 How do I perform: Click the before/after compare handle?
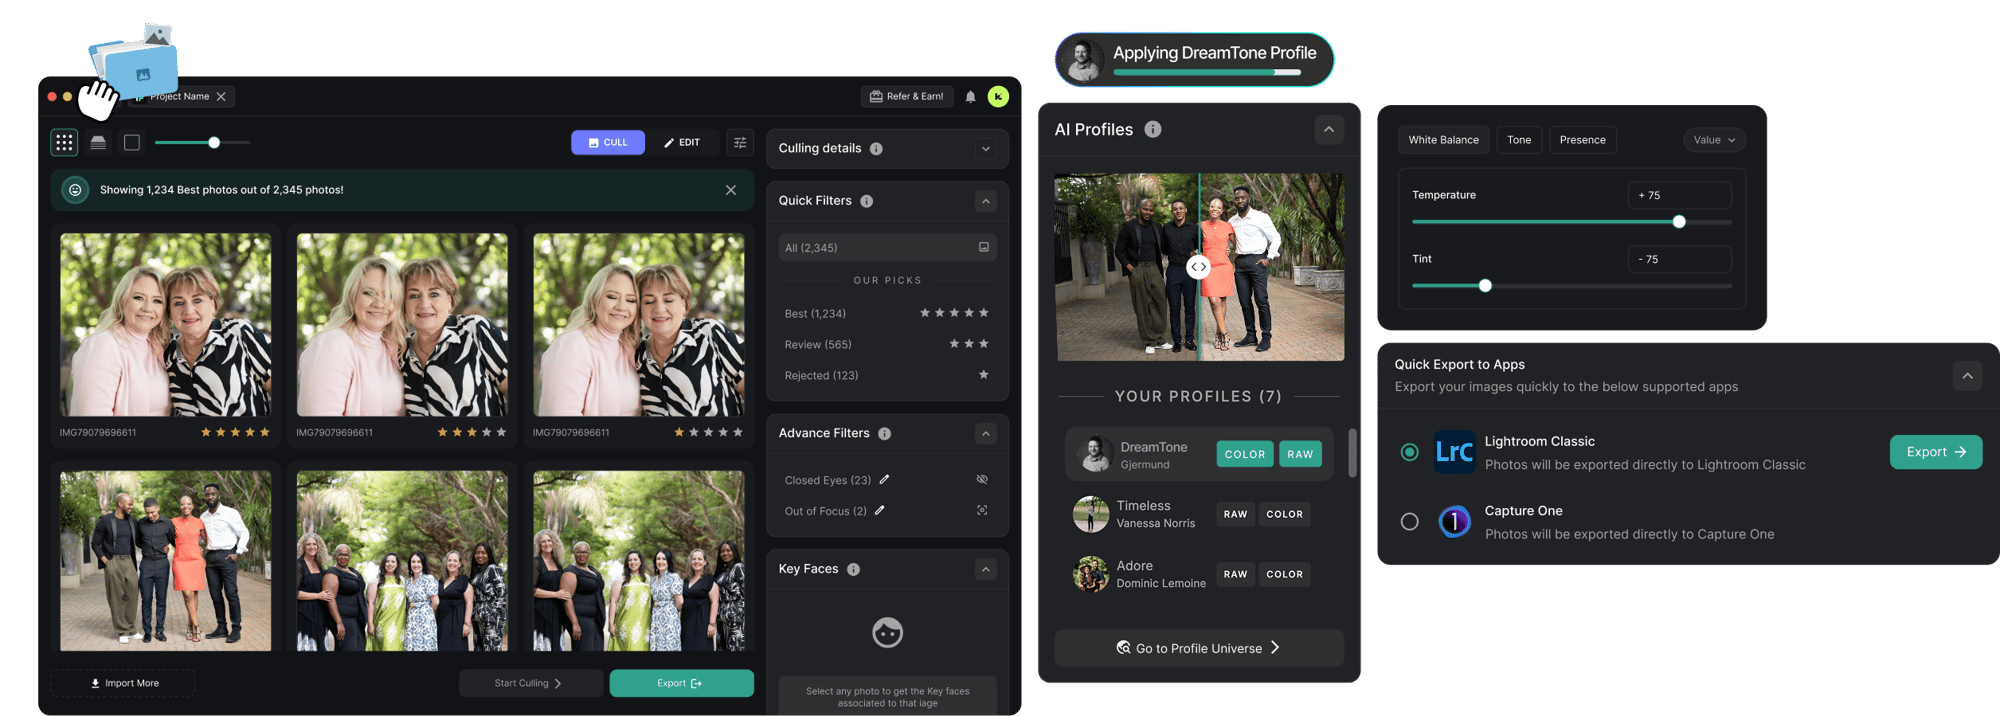[x=1198, y=267]
